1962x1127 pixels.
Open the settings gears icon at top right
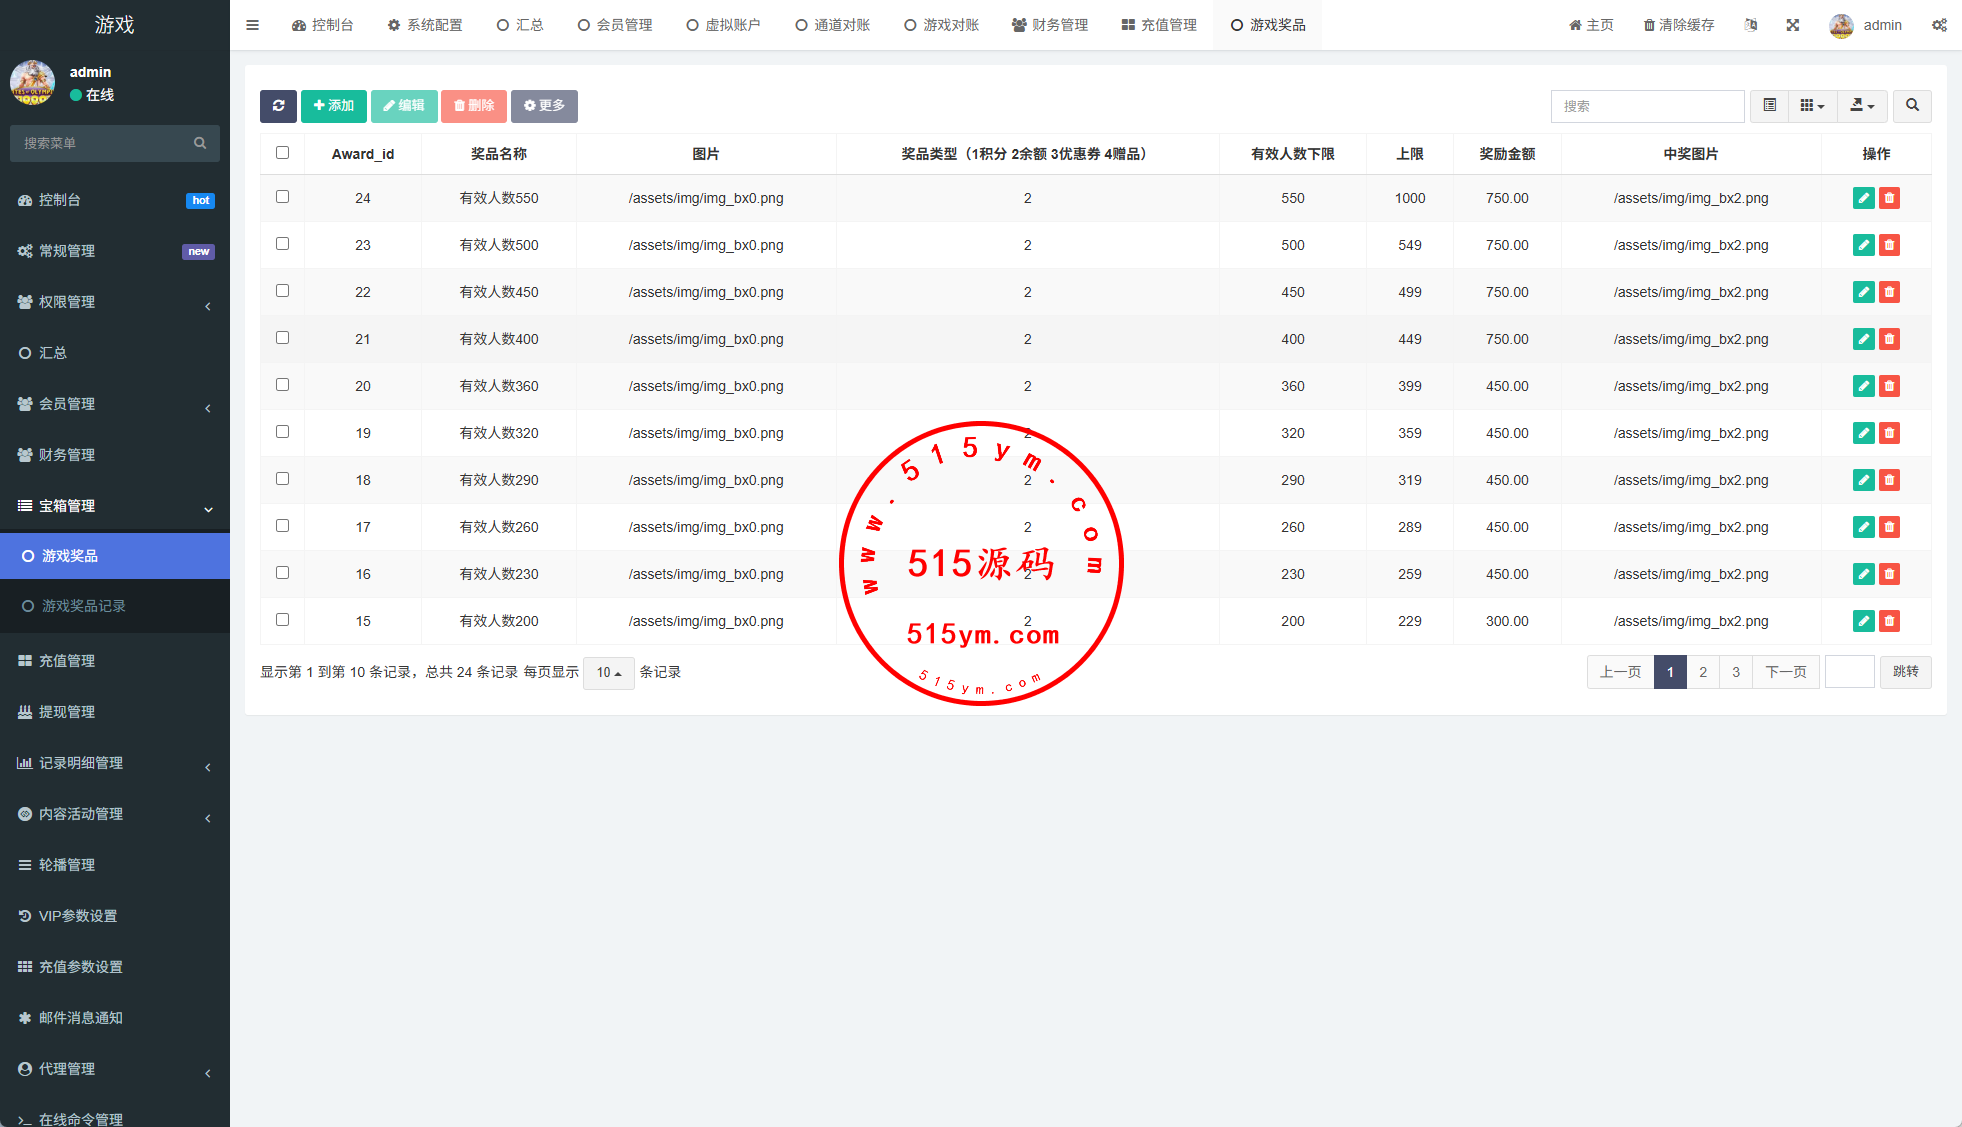[1939, 25]
